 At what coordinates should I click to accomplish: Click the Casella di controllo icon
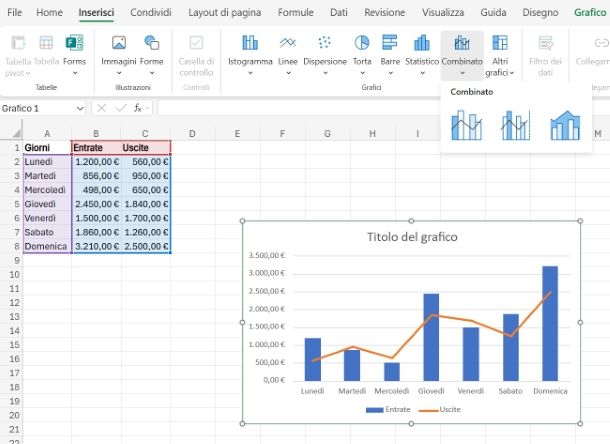196,43
